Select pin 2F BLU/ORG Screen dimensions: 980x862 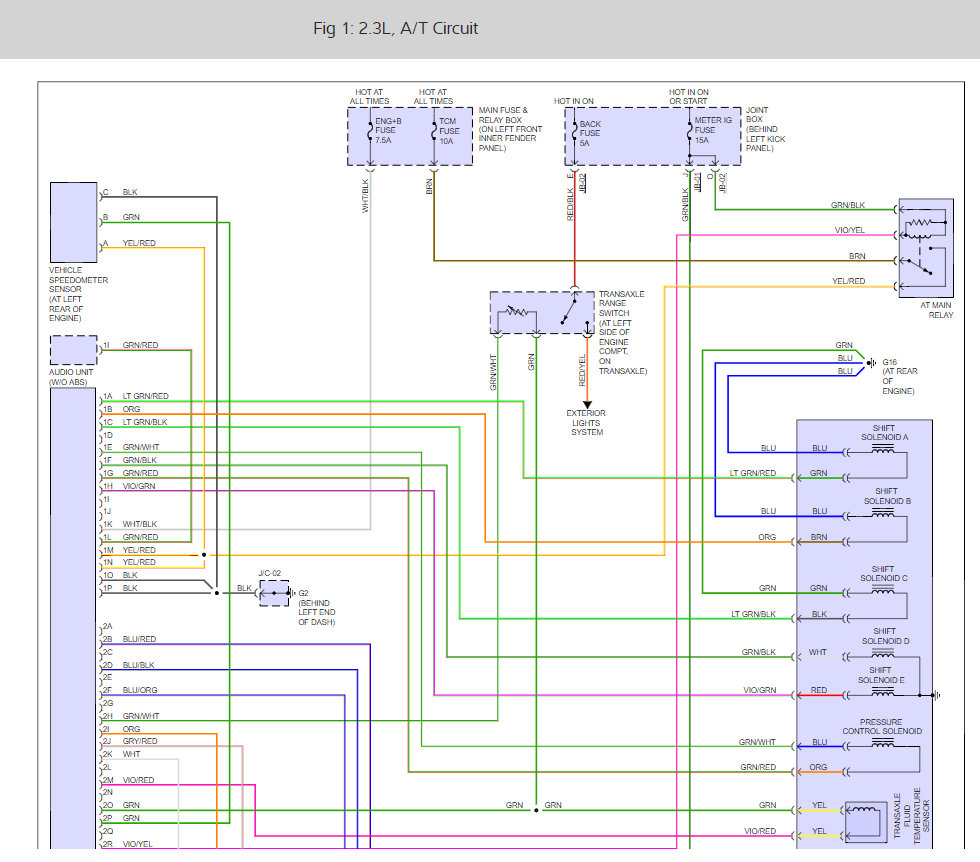pyautogui.click(x=130, y=690)
